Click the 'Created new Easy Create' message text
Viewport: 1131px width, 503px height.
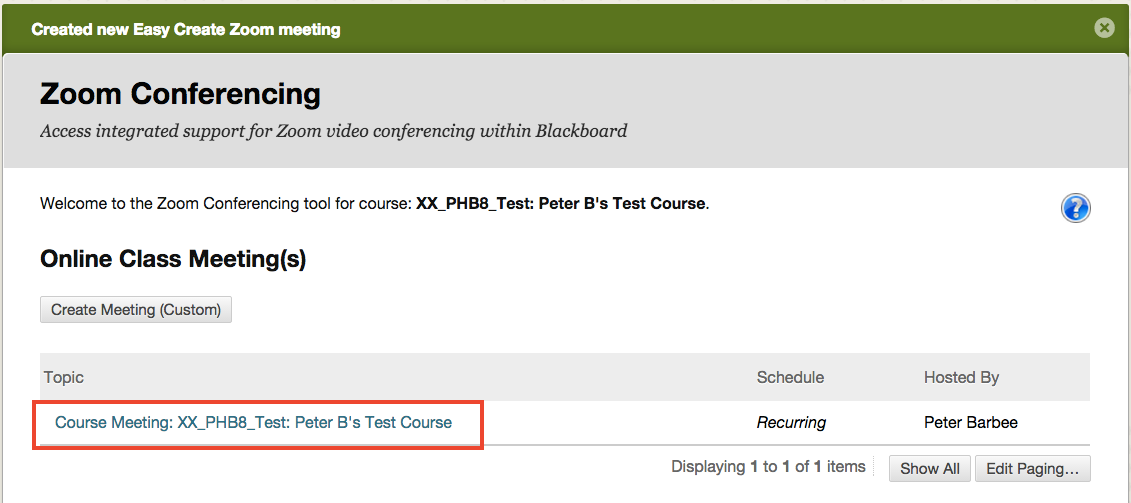point(186,30)
